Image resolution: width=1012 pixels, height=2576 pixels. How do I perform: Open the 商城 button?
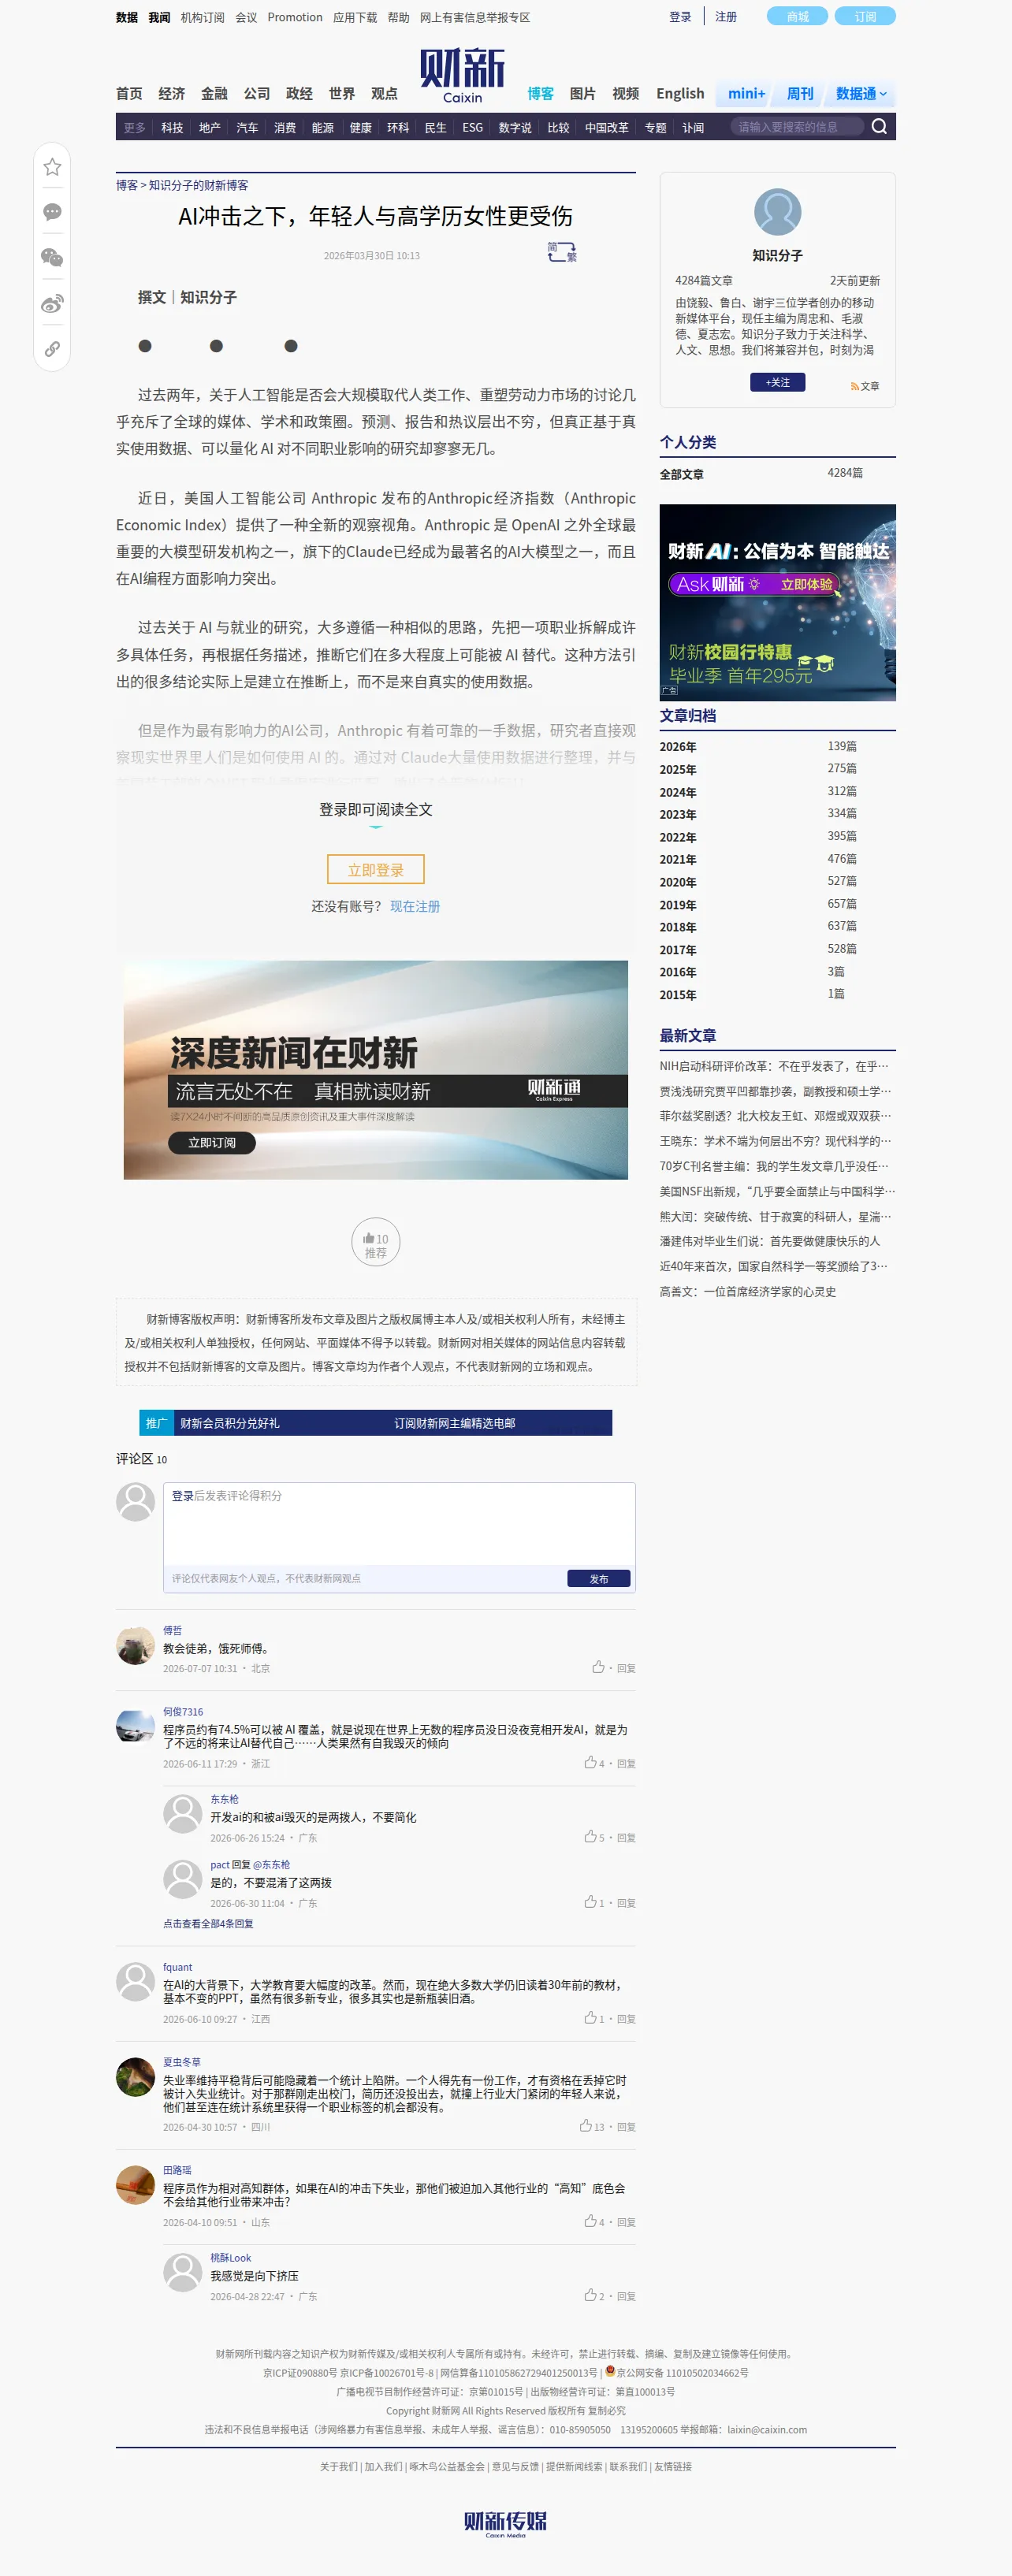(797, 16)
